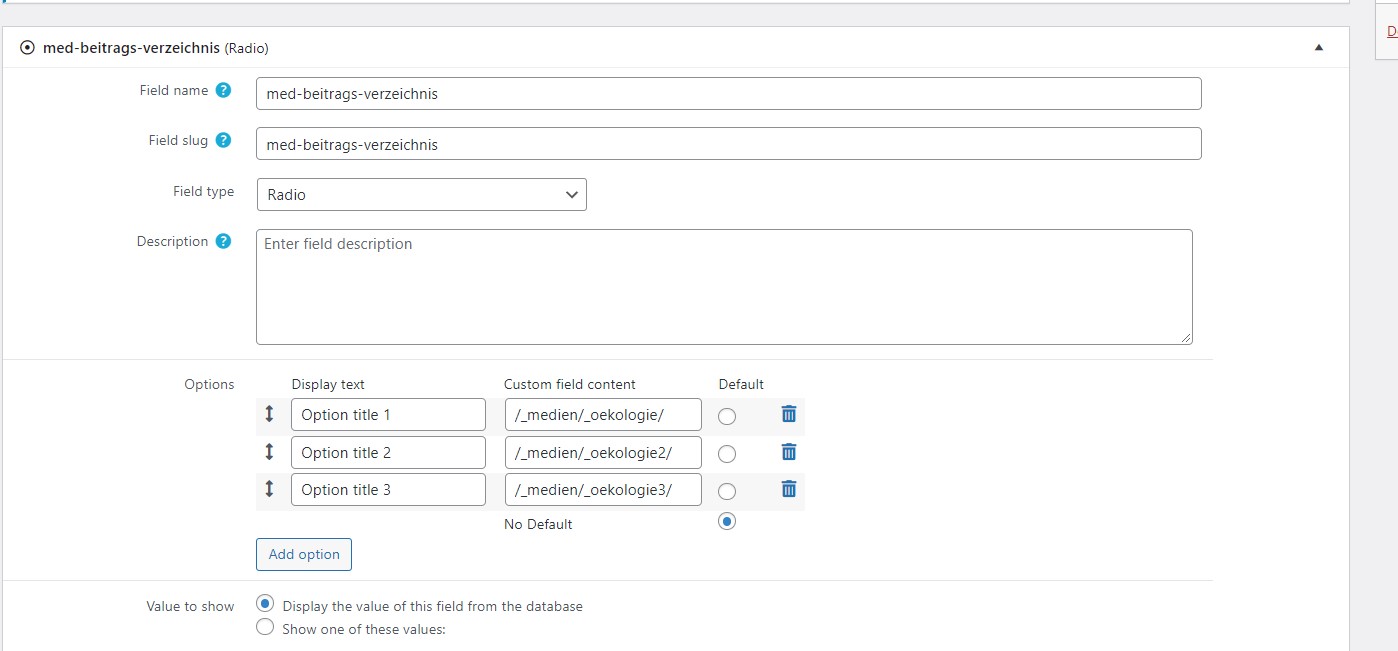The image size is (1398, 651).
Task: Click the help icon next to Field slug
Action: click(x=224, y=140)
